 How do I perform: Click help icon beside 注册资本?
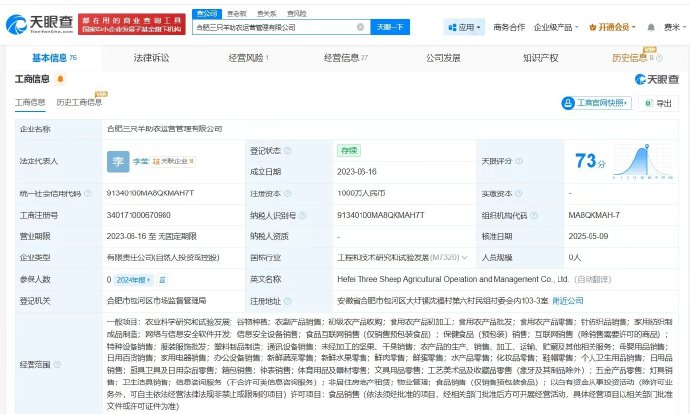[287, 194]
